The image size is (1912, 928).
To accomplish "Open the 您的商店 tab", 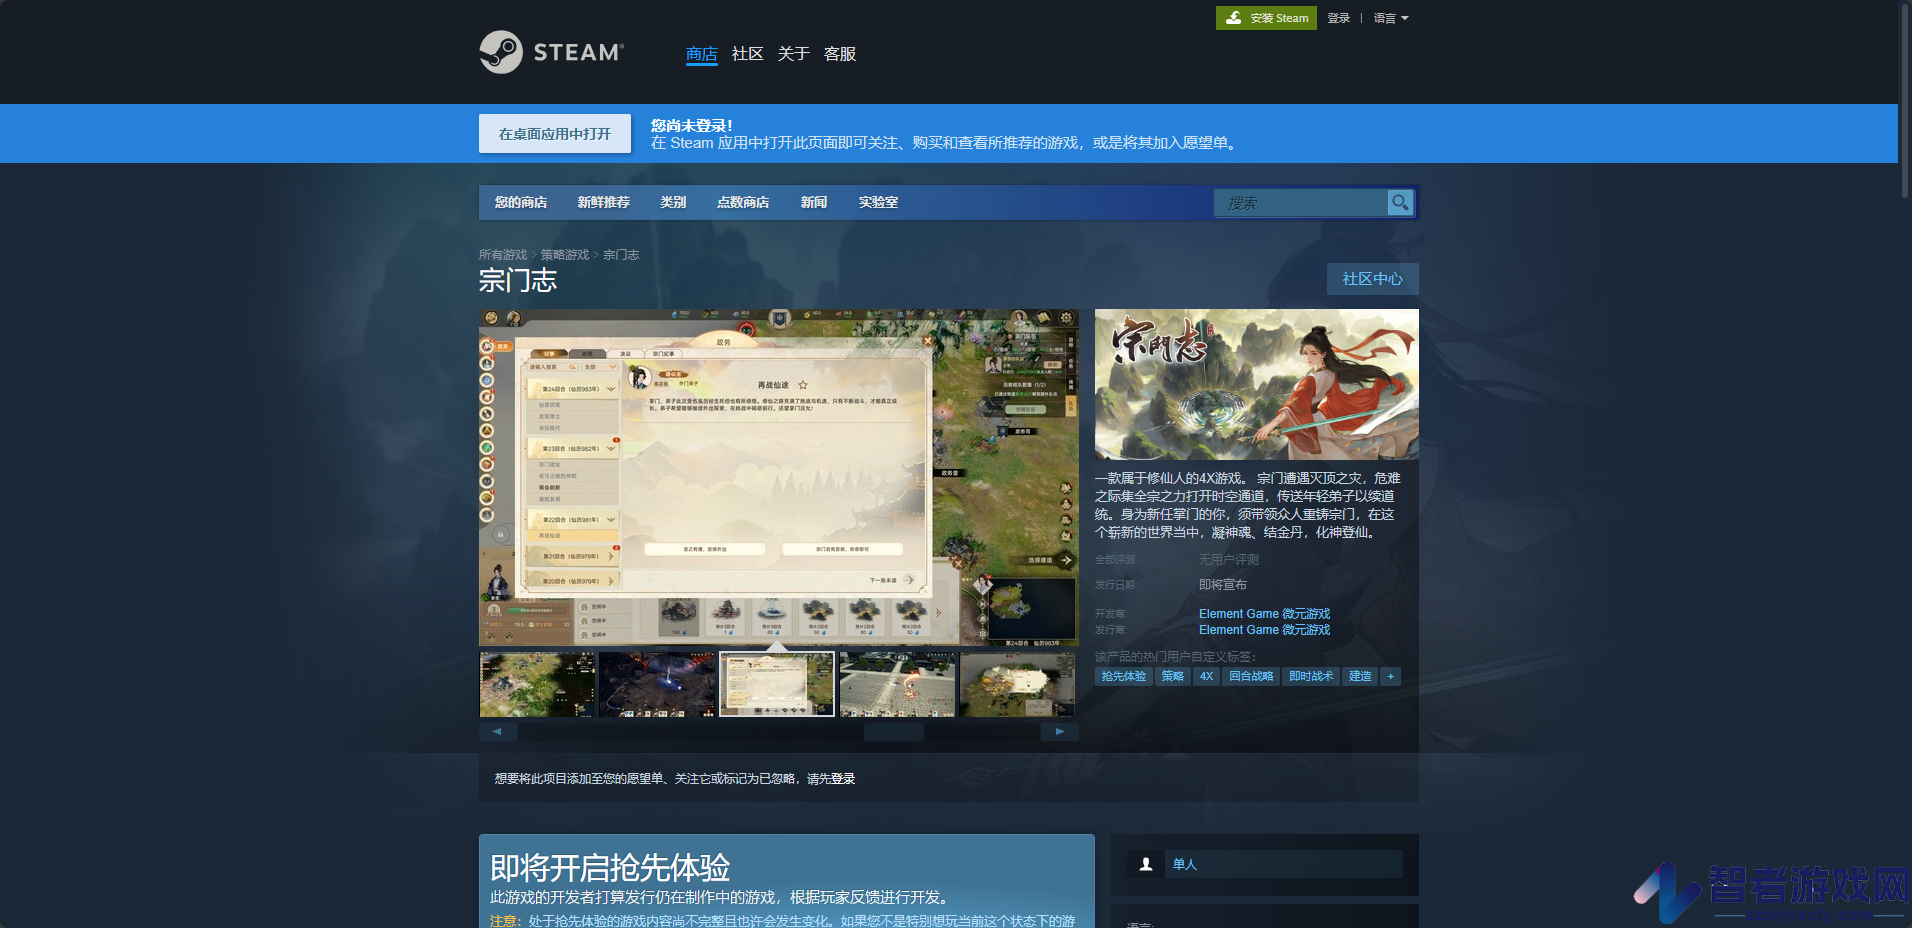I will point(521,202).
